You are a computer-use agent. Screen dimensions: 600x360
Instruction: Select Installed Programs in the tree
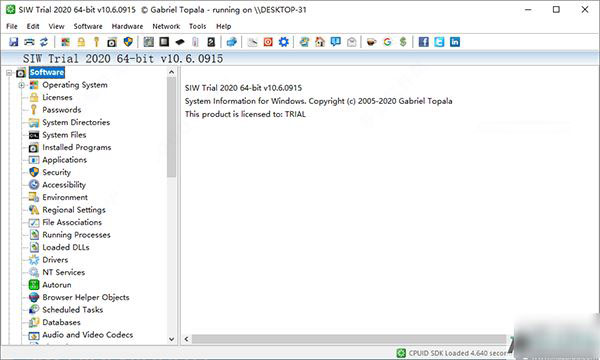click(77, 147)
